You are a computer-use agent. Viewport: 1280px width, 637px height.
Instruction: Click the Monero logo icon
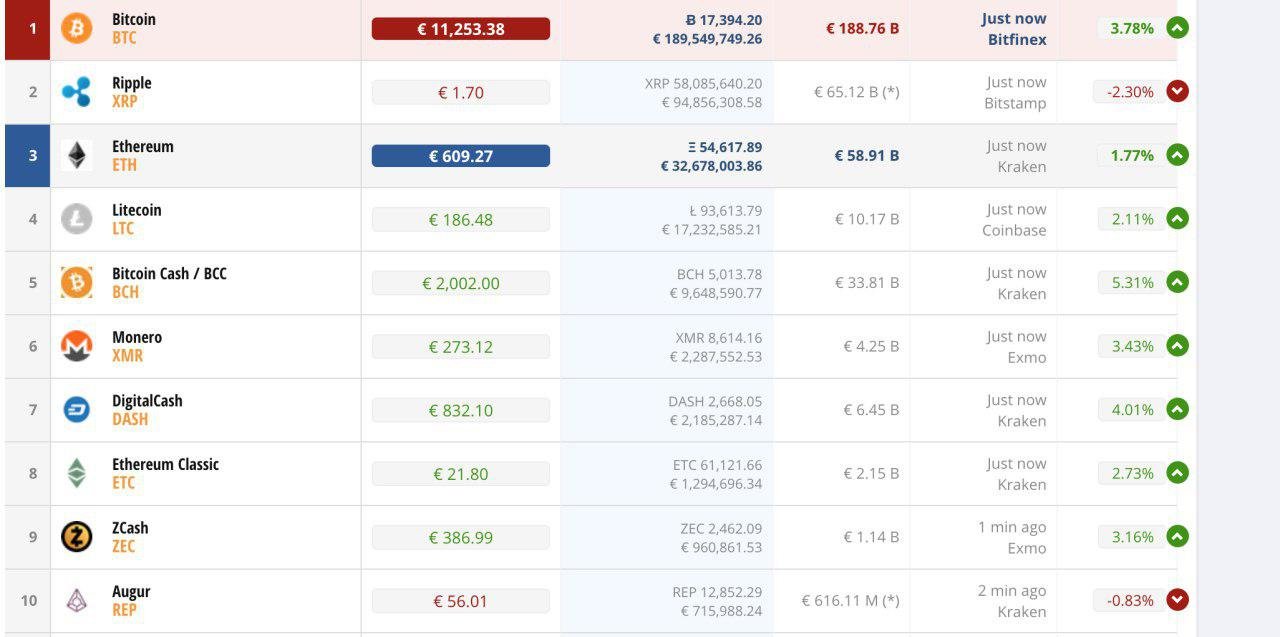click(76, 346)
